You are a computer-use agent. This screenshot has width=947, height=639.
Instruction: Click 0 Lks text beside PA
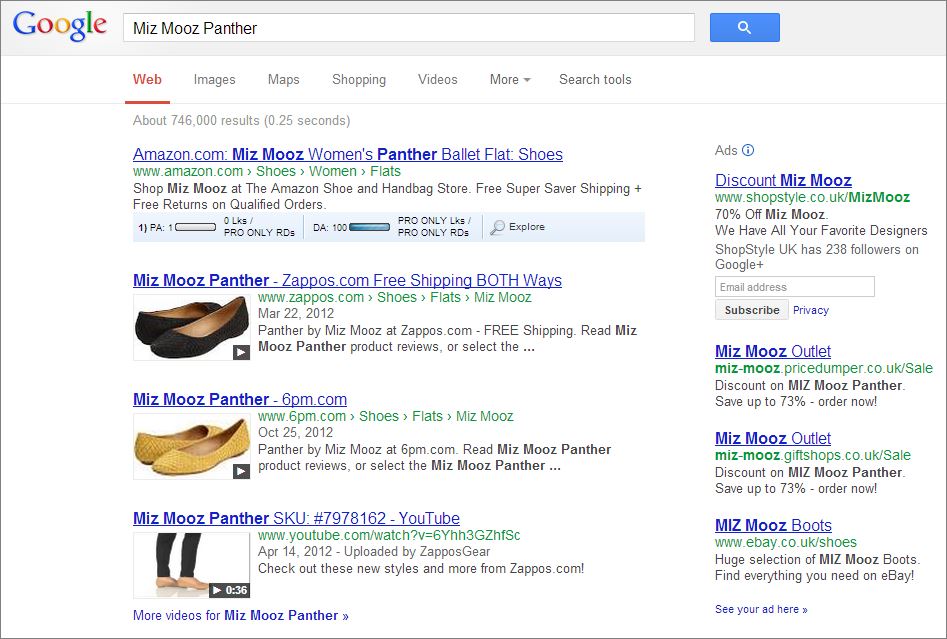click(x=239, y=221)
